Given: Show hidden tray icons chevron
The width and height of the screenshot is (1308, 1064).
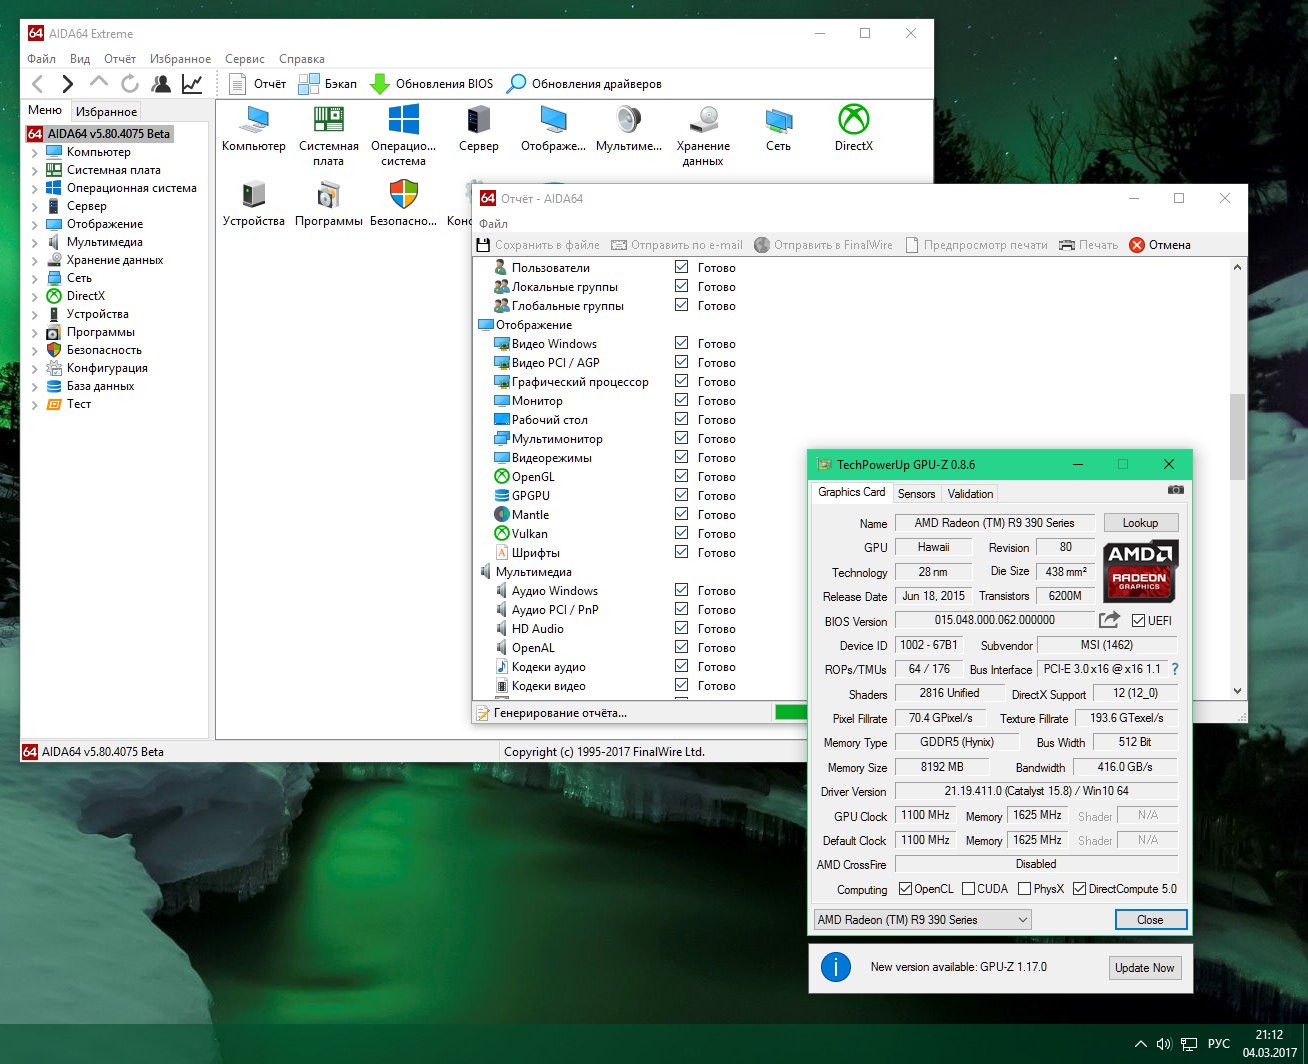Looking at the screenshot, I should click(1141, 1044).
